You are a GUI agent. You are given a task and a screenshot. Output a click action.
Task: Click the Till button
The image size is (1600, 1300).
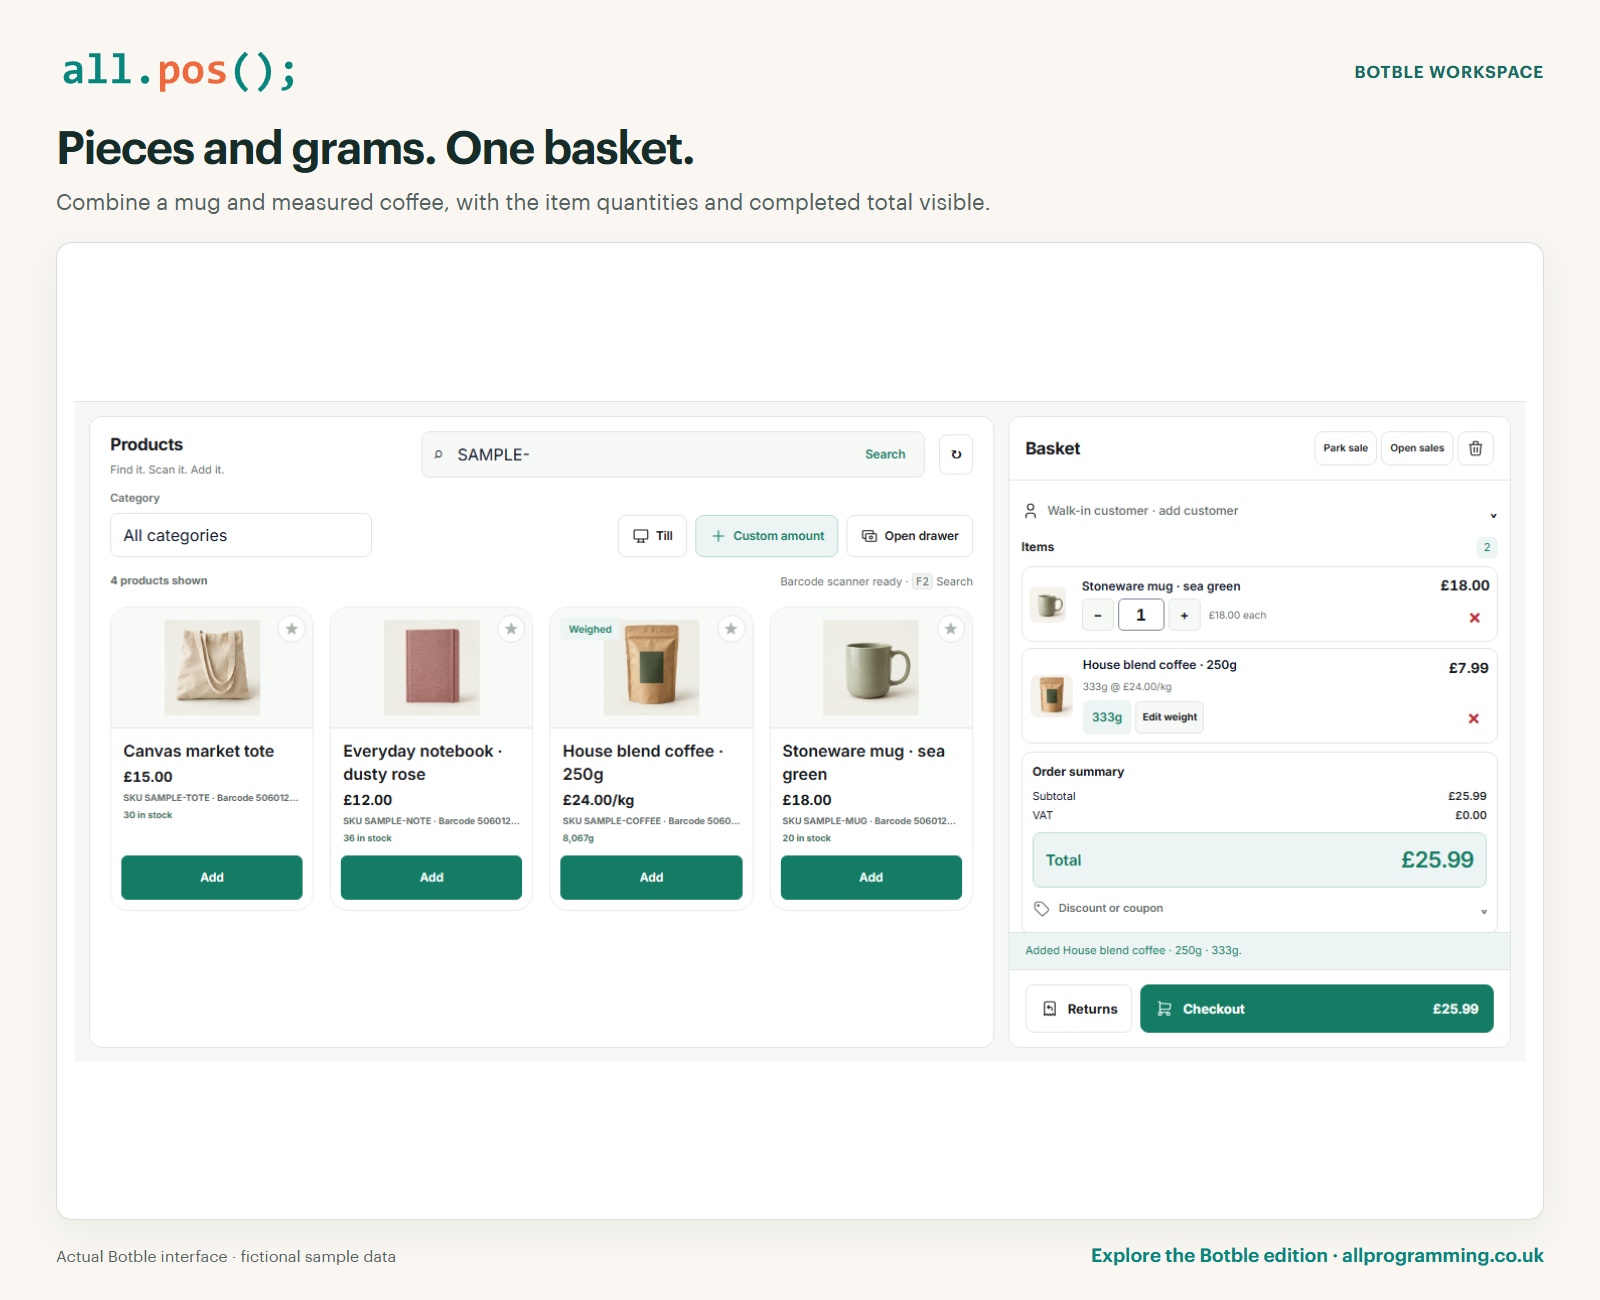click(653, 536)
